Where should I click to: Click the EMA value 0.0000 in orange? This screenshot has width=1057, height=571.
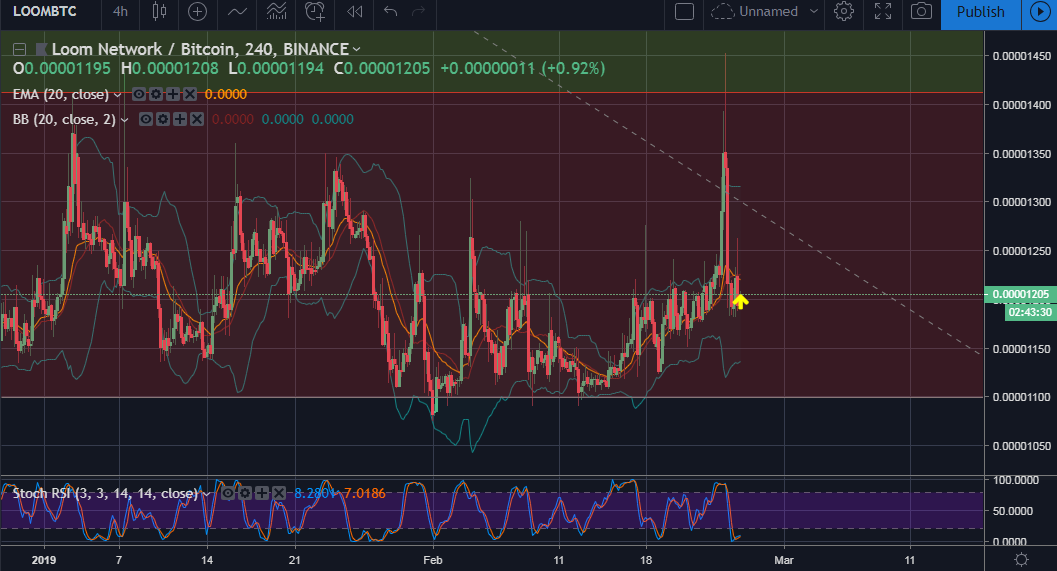pos(226,94)
